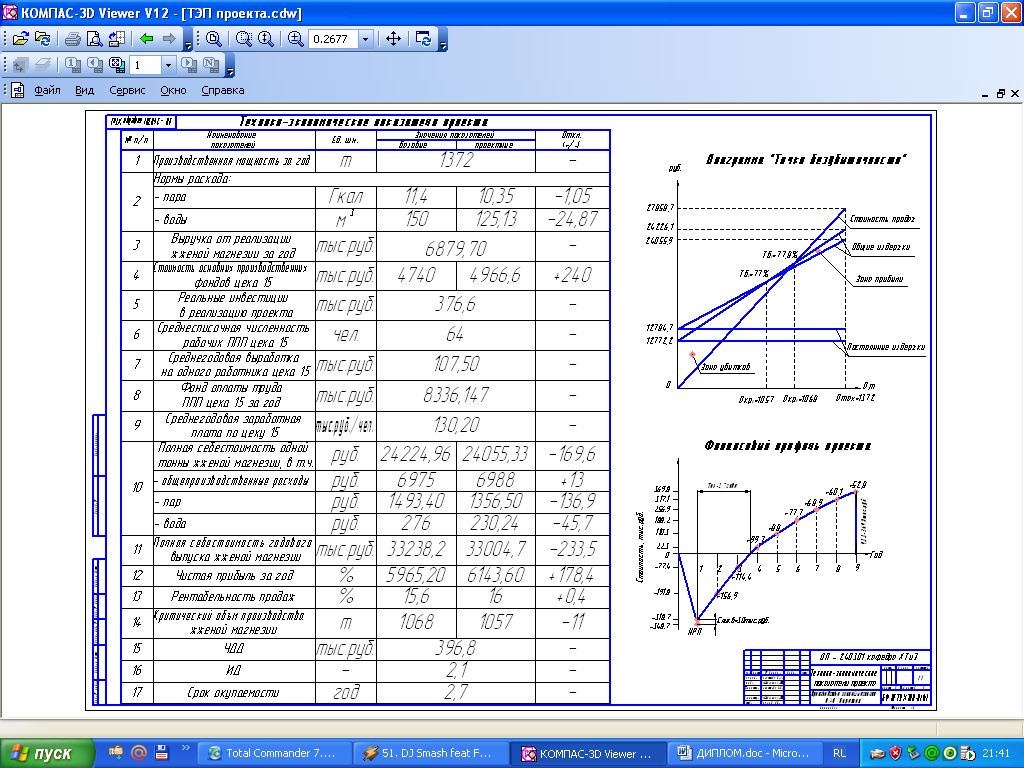Click the green Back arrow
Screen dimensions: 1024x768
point(146,39)
